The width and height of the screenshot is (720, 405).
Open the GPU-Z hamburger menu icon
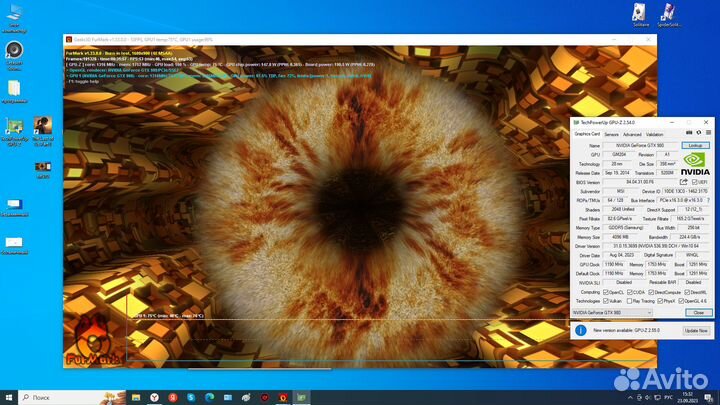[x=707, y=134]
